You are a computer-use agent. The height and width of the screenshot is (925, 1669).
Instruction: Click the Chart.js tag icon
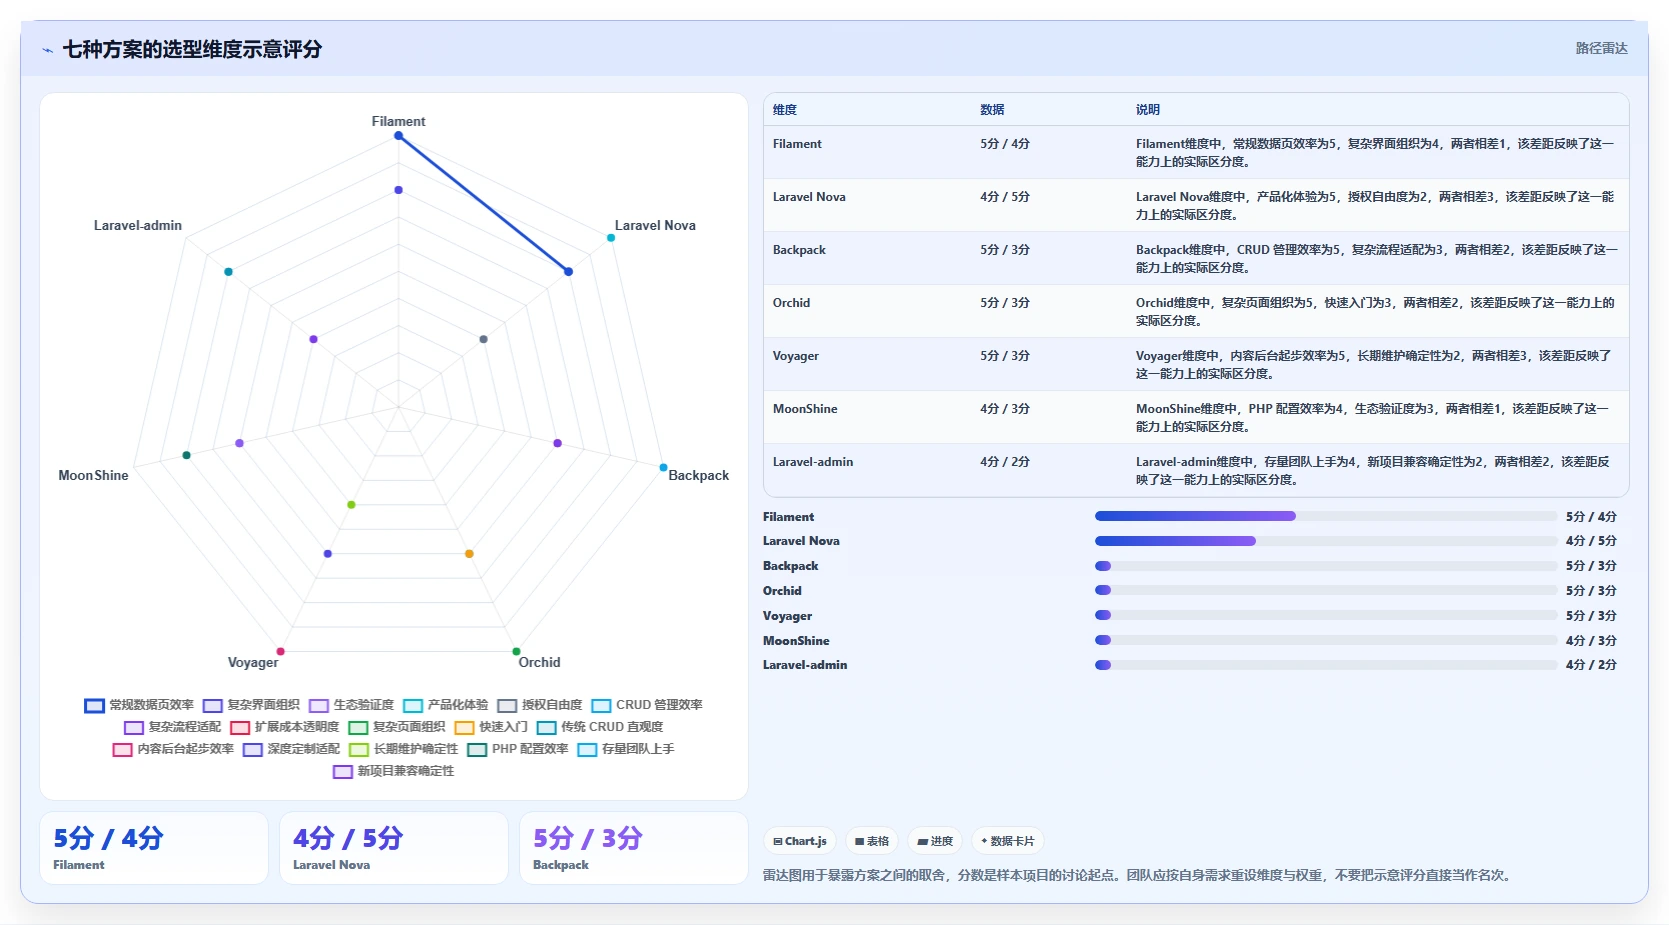point(778,842)
